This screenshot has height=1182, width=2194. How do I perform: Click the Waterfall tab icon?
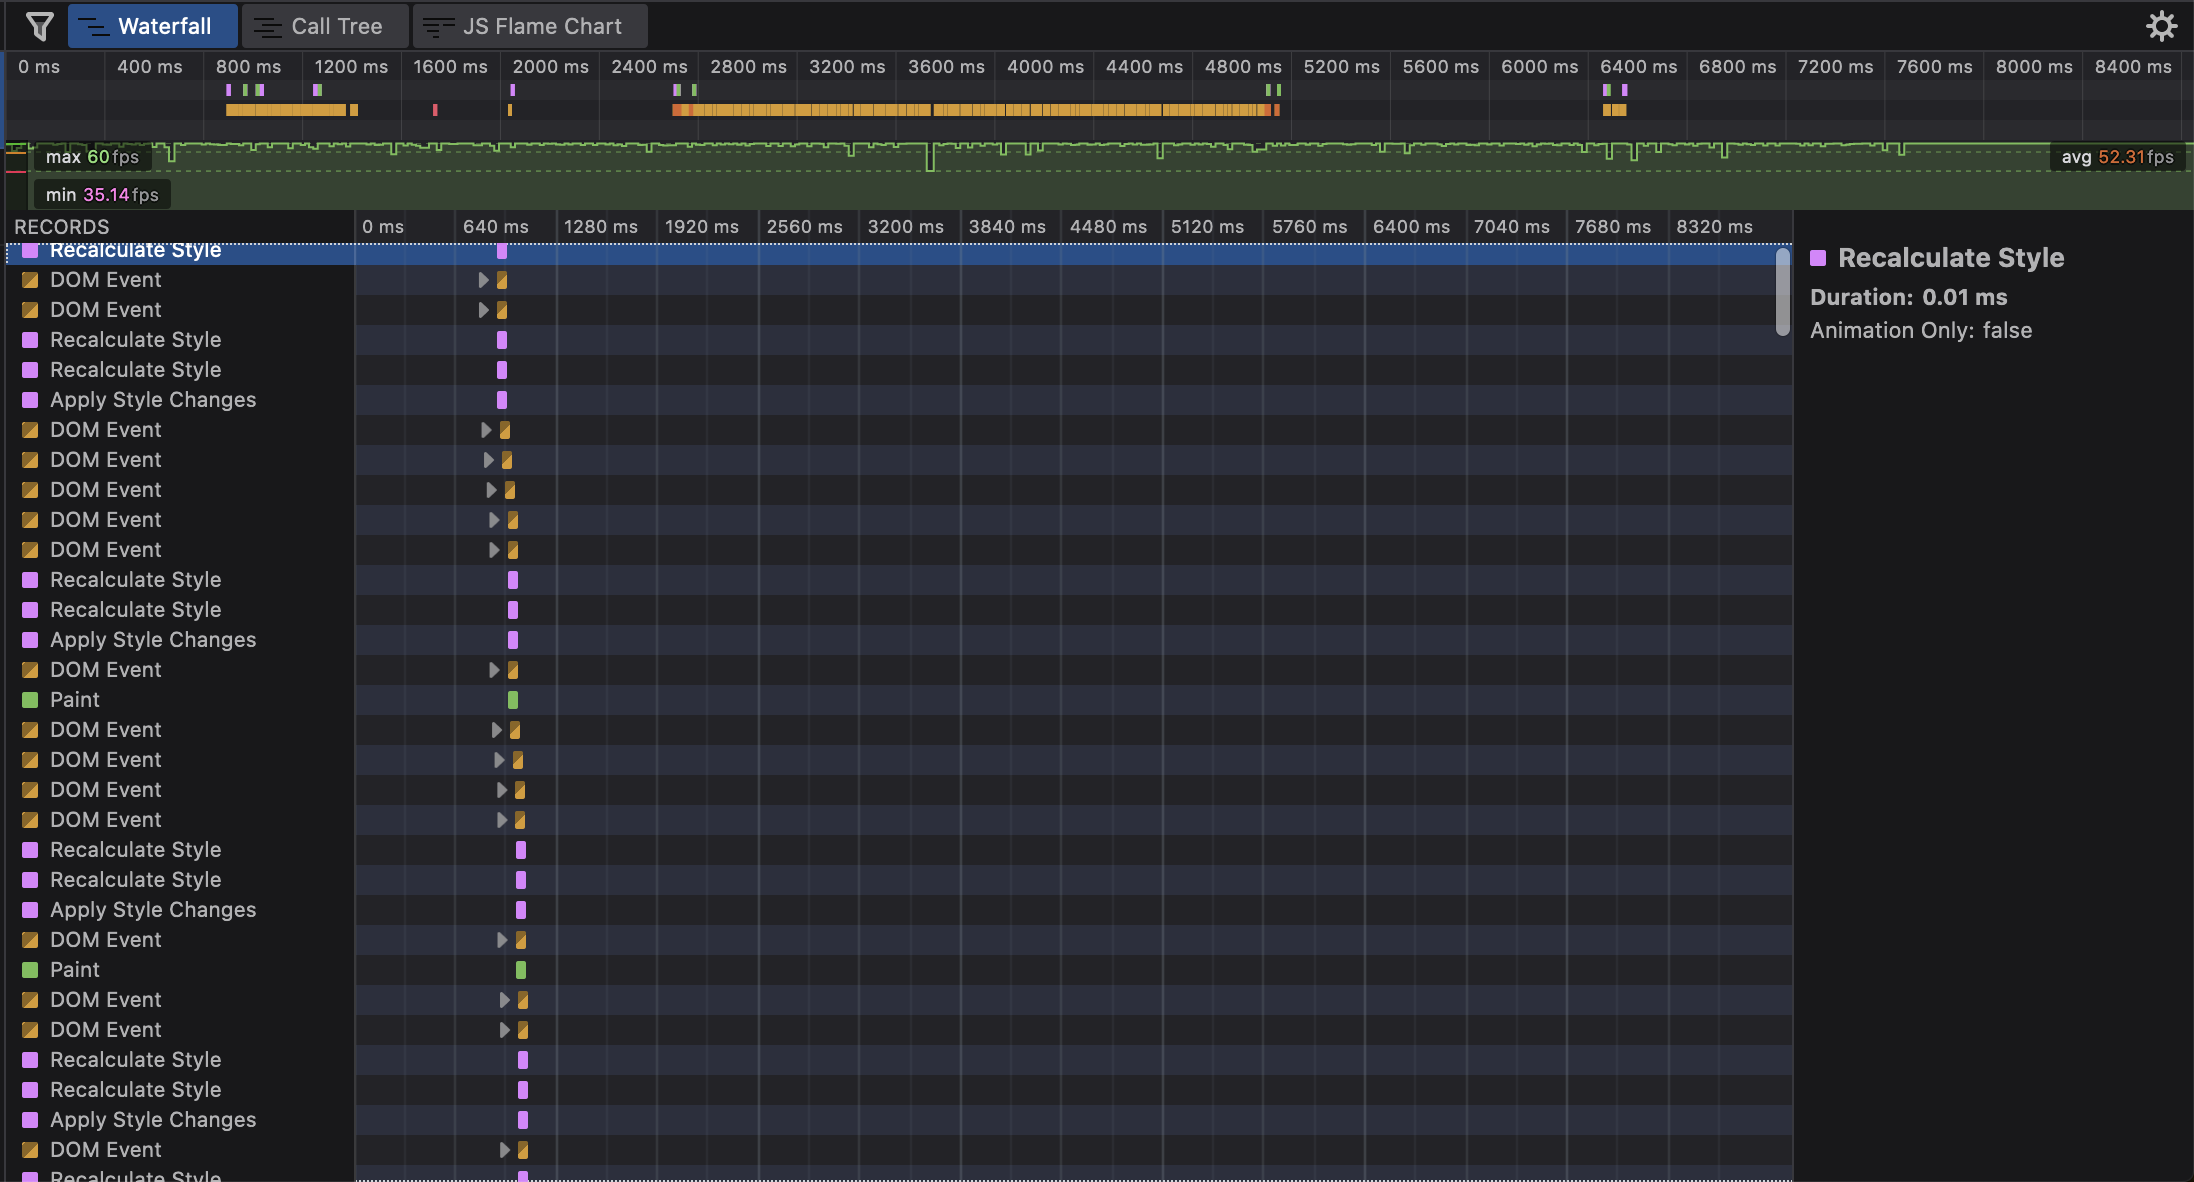(93, 27)
